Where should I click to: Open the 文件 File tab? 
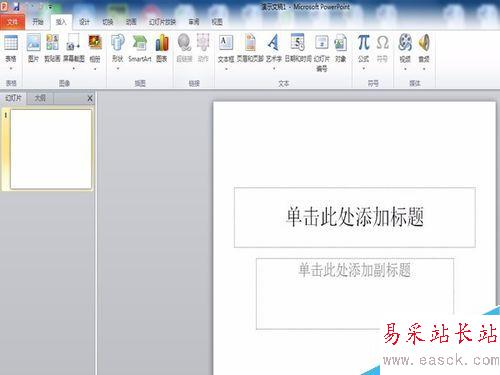coord(12,22)
